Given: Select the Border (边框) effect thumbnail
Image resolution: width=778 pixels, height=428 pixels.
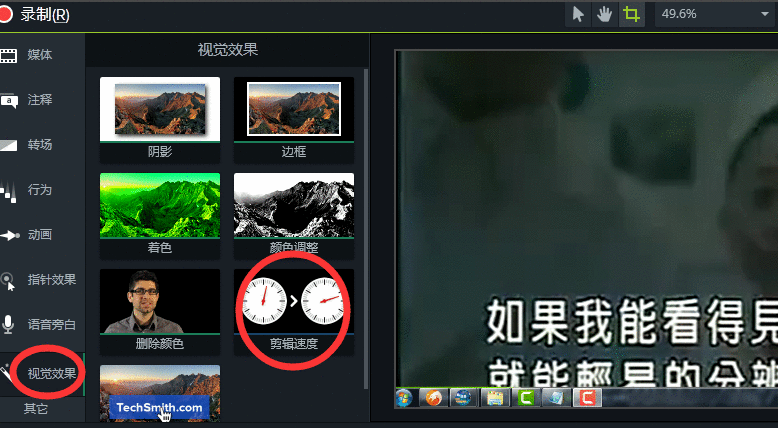Looking at the screenshot, I should pyautogui.click(x=294, y=119).
